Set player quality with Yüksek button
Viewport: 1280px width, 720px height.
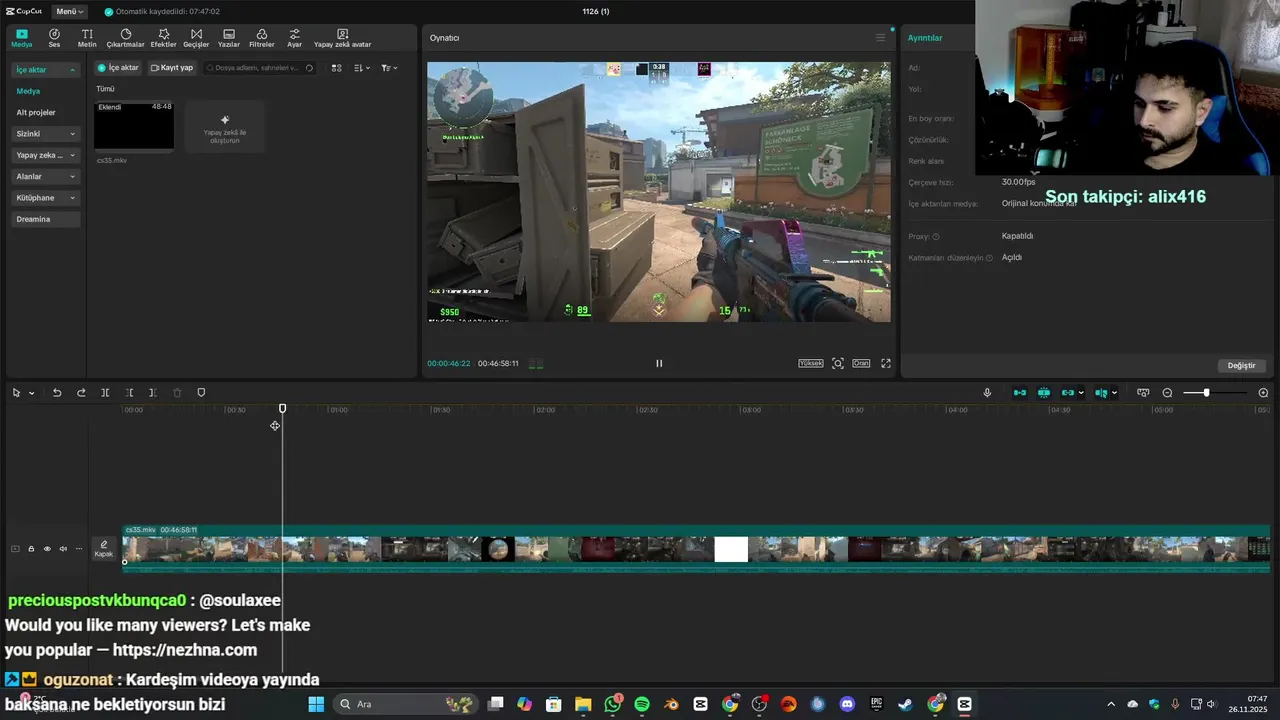pyautogui.click(x=811, y=363)
